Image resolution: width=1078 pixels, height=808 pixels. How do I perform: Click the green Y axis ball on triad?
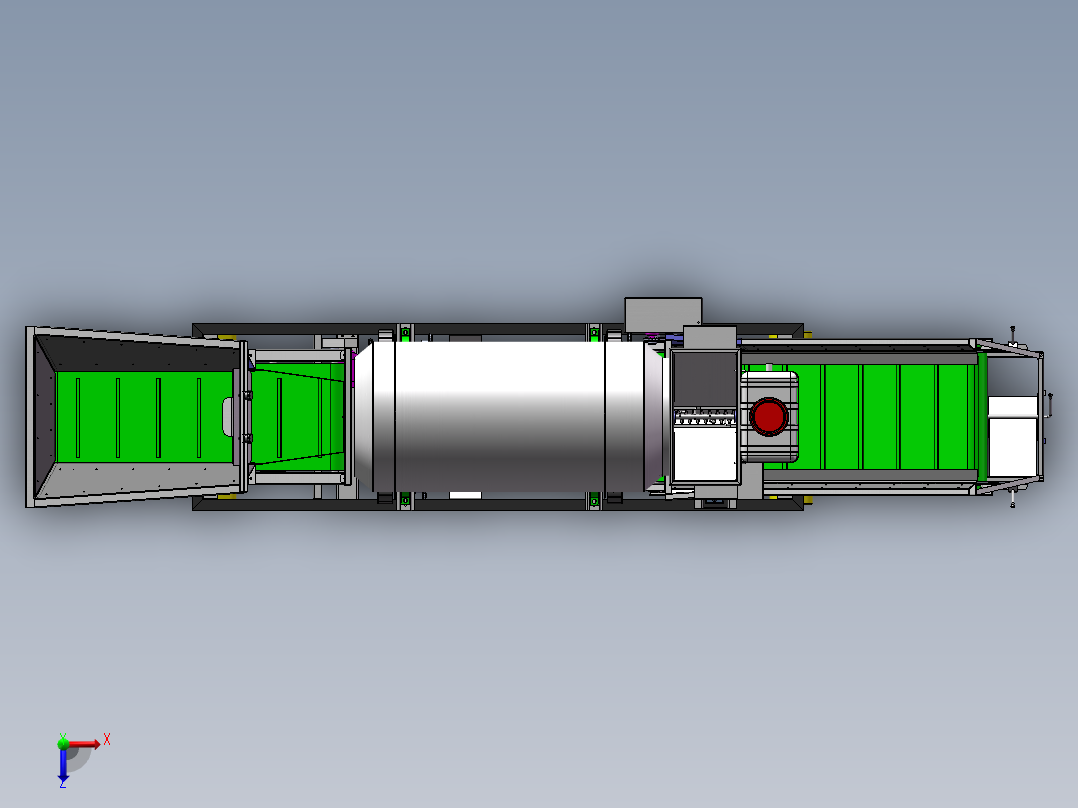63,742
